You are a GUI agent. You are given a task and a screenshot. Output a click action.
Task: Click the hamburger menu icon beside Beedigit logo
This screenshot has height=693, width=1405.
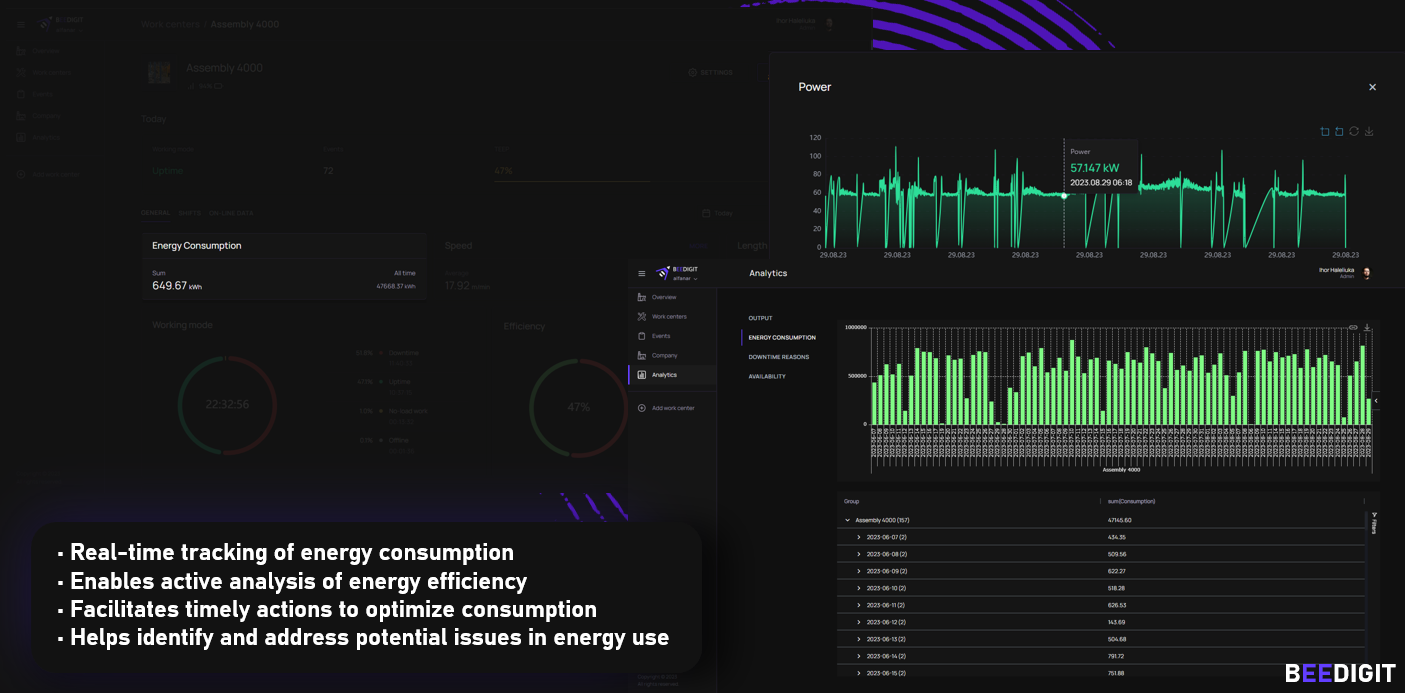coord(642,273)
